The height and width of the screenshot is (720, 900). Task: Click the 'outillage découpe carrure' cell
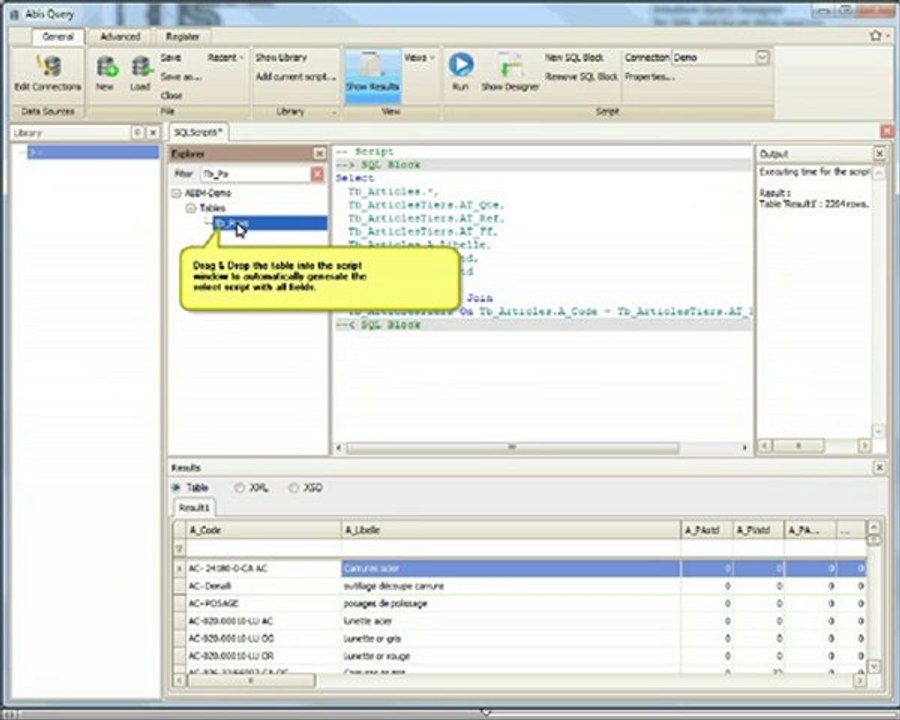(x=511, y=586)
